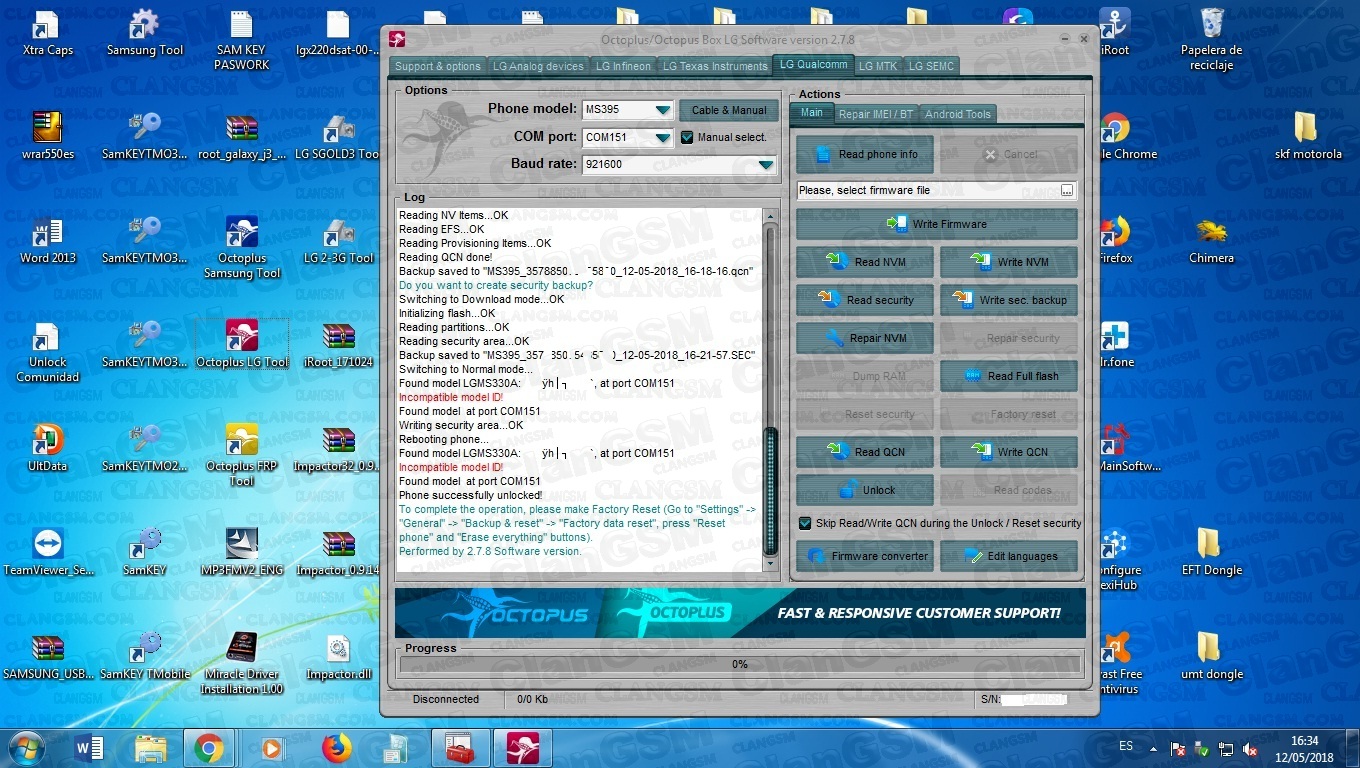Click the Write NVM button
Screen dimensions: 1360x768
tap(1009, 262)
